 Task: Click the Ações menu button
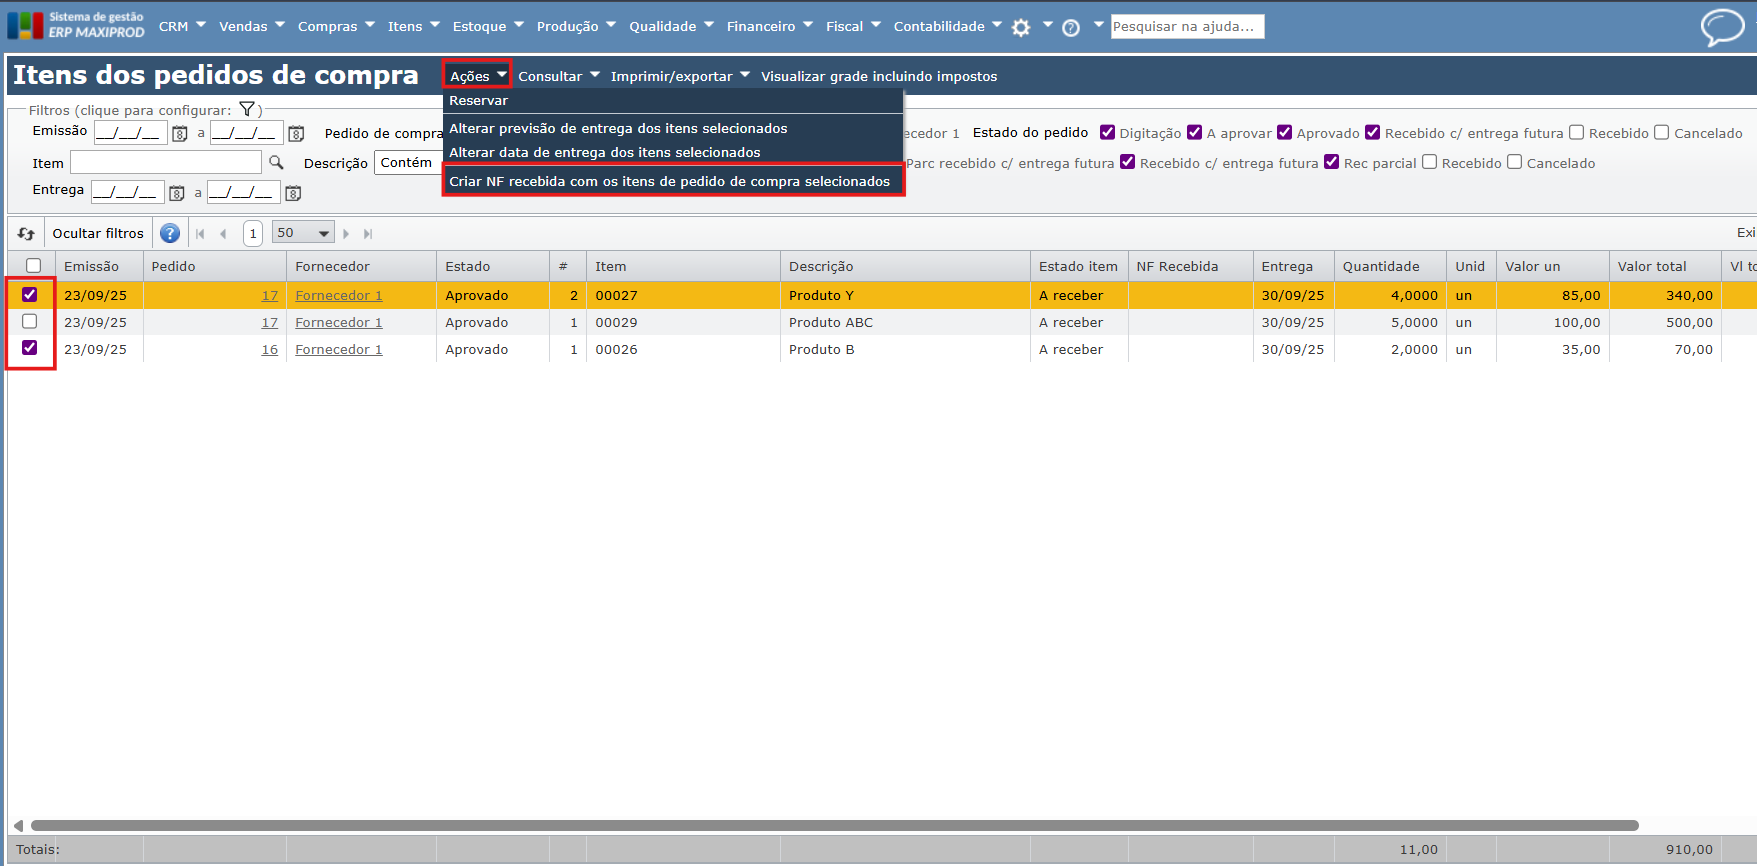pyautogui.click(x=477, y=76)
